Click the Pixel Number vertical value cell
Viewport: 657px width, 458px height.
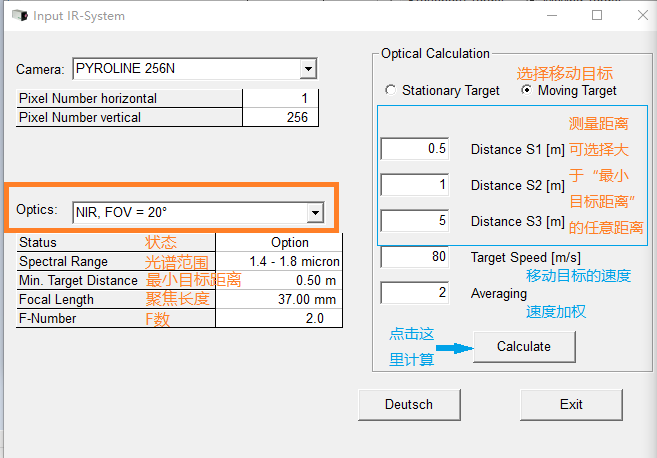[x=280, y=117]
